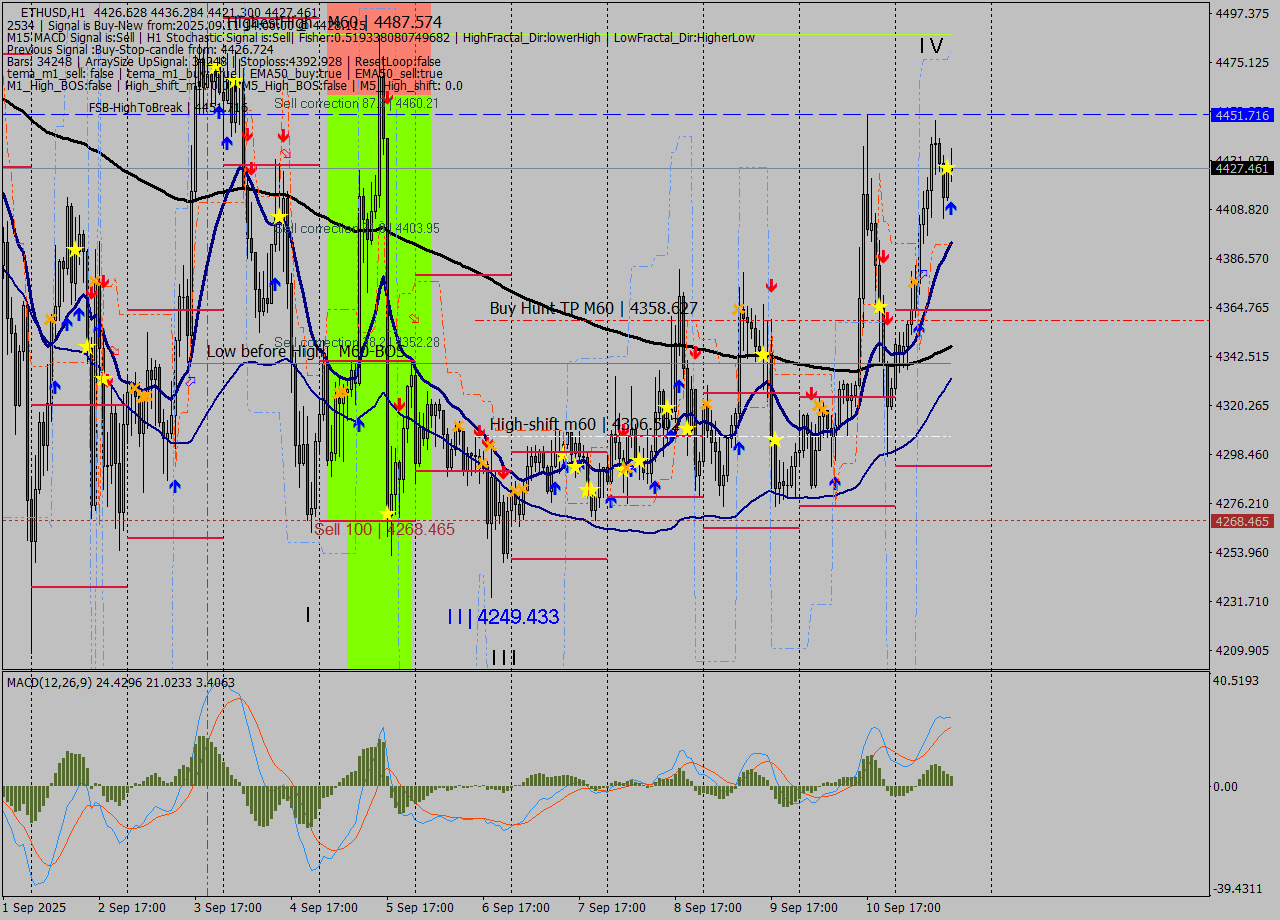
Task: Select the red down arrow above the 9 Sep candles
Action: pyautogui.click(x=884, y=256)
